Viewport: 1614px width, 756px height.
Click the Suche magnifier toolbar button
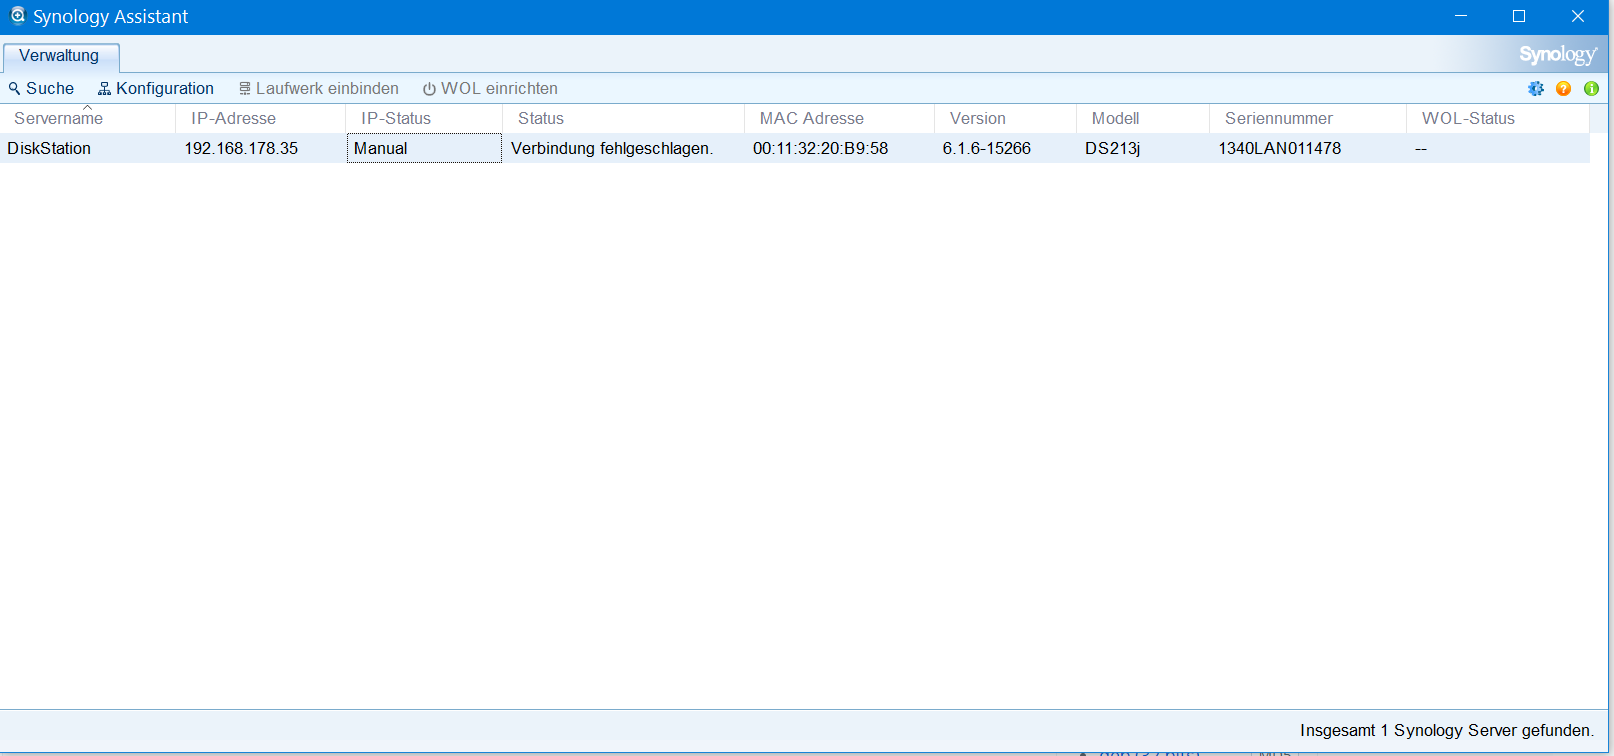pyautogui.click(x=41, y=89)
